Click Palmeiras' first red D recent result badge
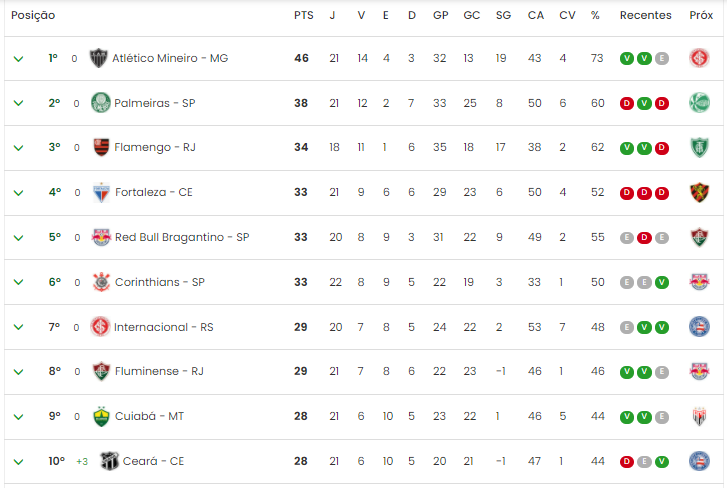The width and height of the screenshot is (727, 488). click(627, 103)
